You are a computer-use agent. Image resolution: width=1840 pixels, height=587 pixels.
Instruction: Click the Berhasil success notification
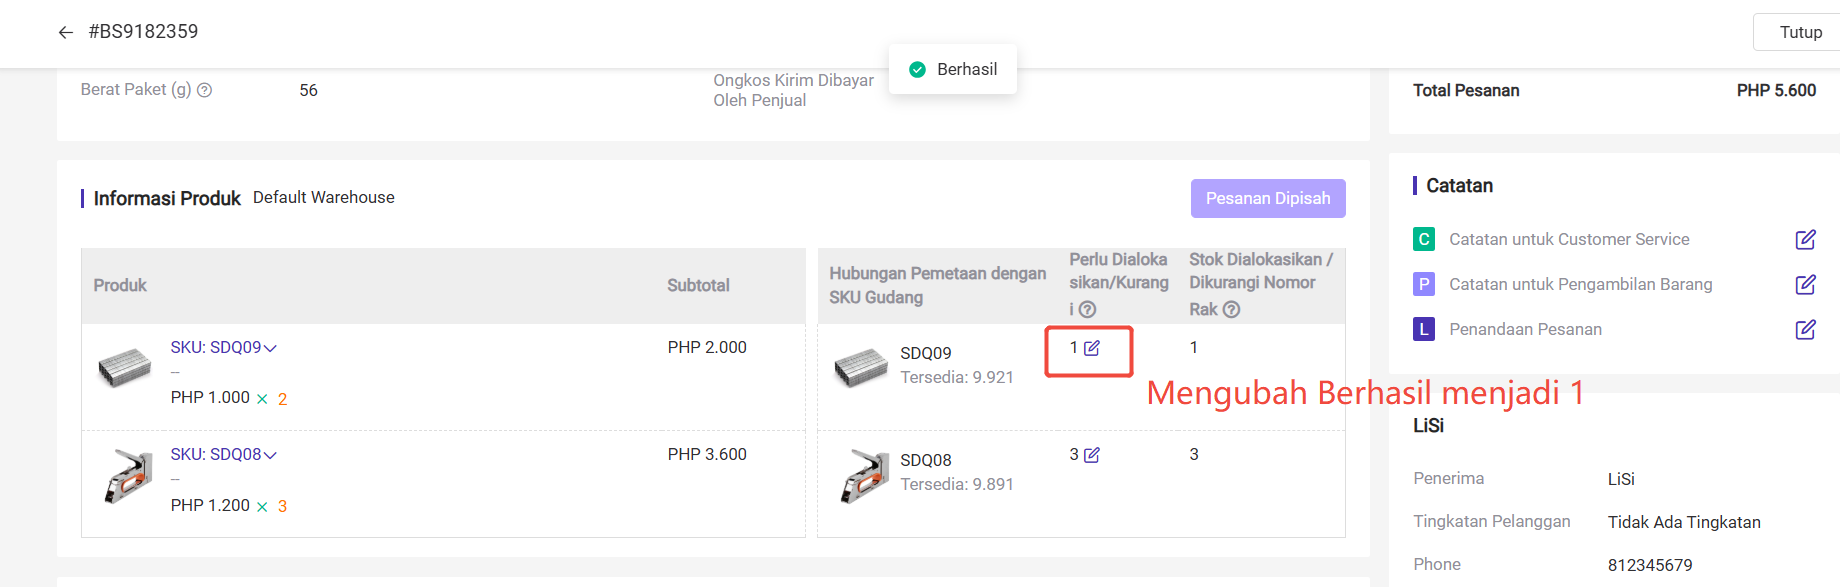[x=953, y=69]
